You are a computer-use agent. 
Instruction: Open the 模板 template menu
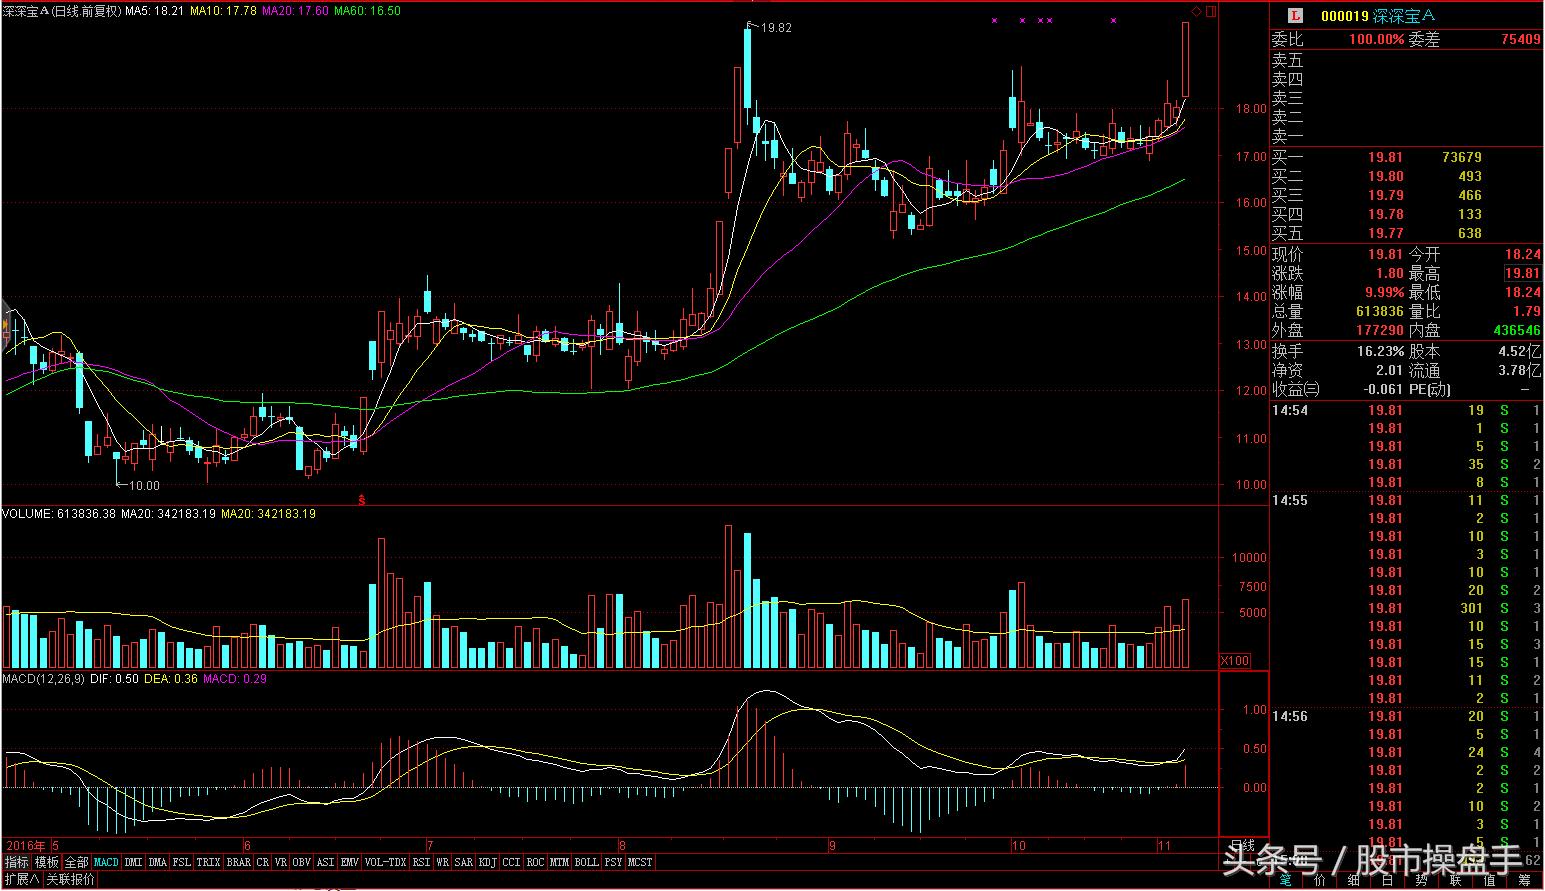[47, 862]
